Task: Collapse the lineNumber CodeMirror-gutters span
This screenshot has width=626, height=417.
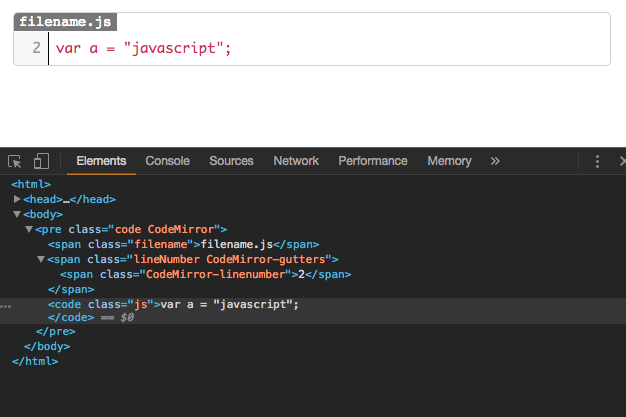Action: (41, 259)
